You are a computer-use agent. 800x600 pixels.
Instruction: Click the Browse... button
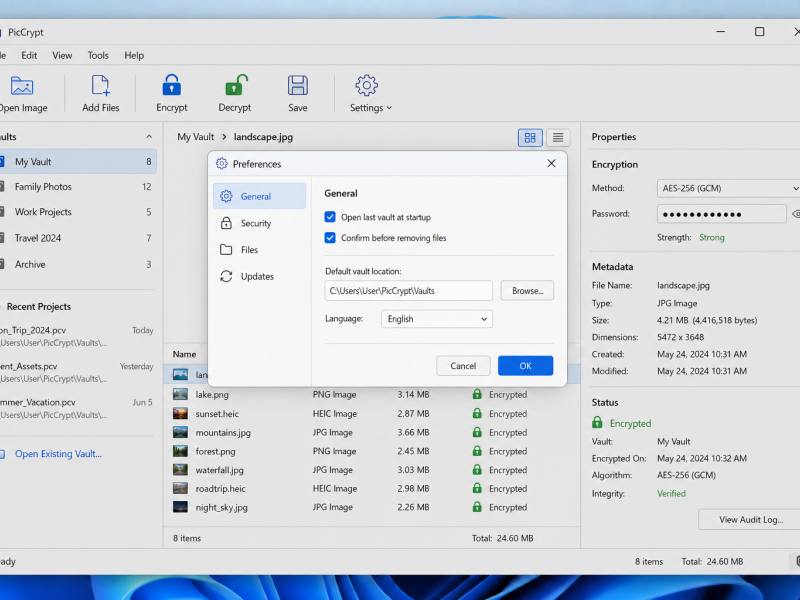coord(527,291)
